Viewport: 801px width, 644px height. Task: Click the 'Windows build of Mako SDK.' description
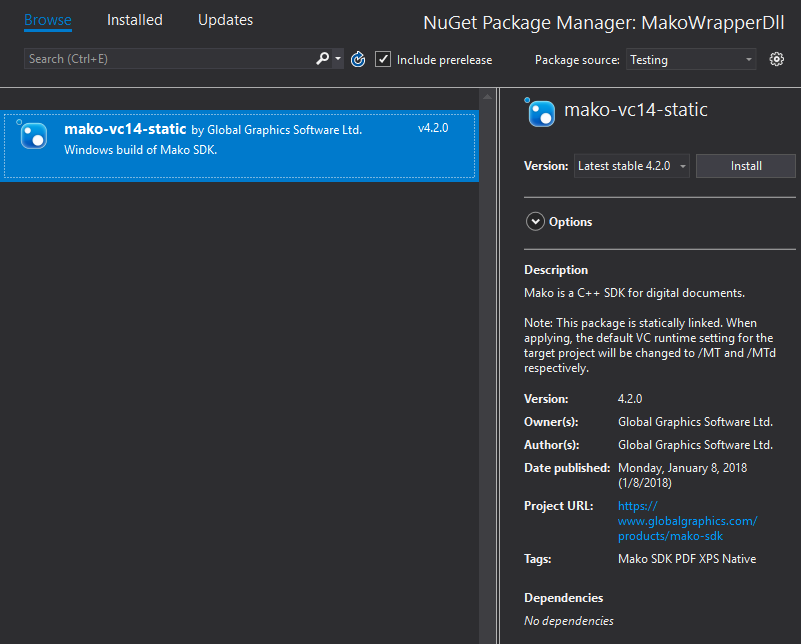(140, 150)
